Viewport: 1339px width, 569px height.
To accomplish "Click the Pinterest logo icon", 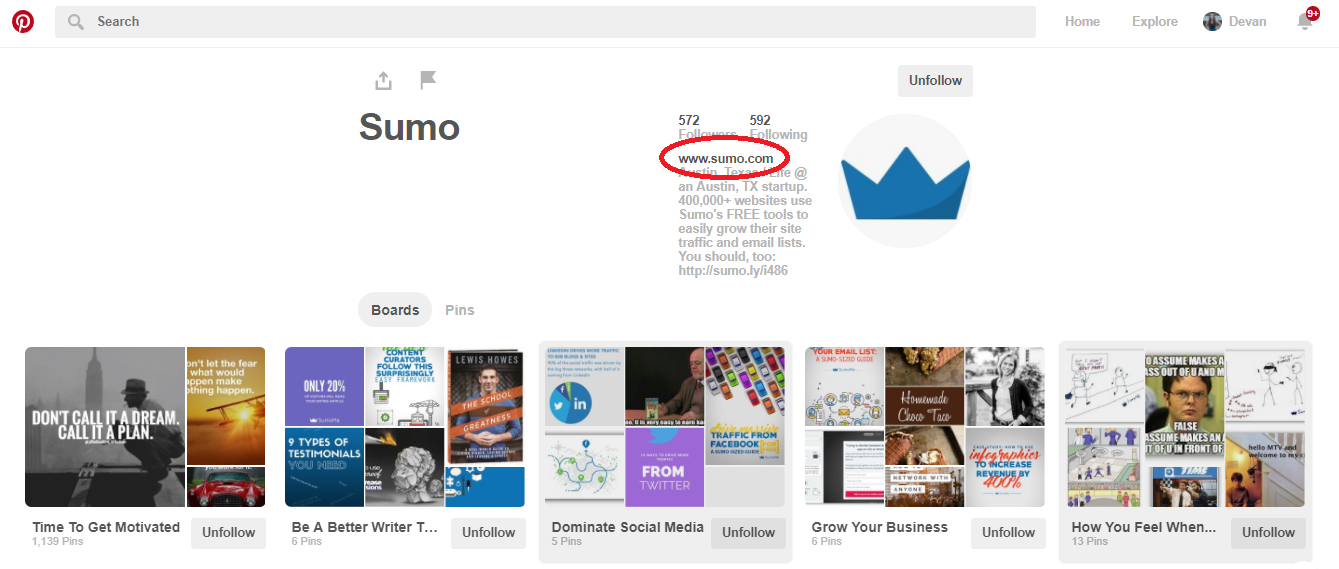I will point(22,21).
